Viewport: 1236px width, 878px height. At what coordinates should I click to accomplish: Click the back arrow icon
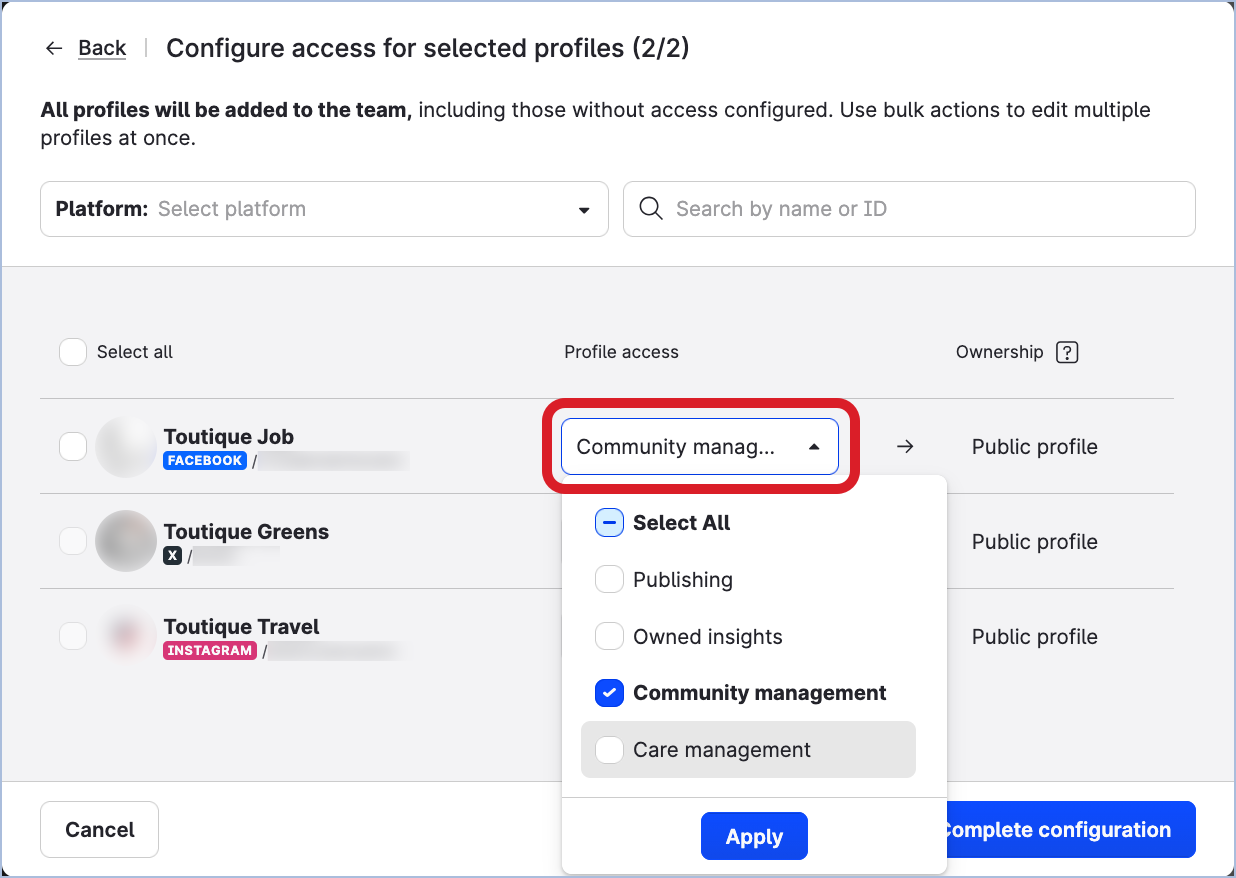pyautogui.click(x=54, y=48)
